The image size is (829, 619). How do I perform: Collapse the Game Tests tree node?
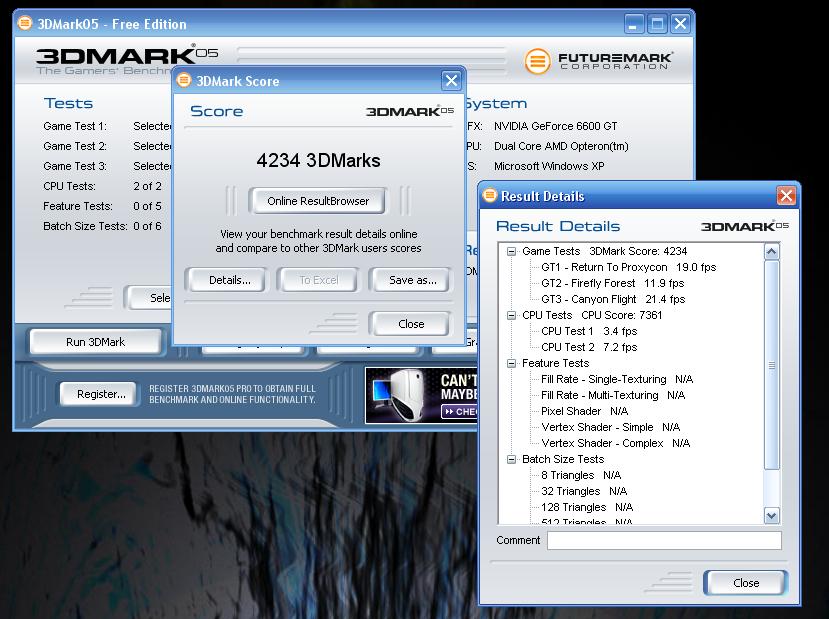511,252
